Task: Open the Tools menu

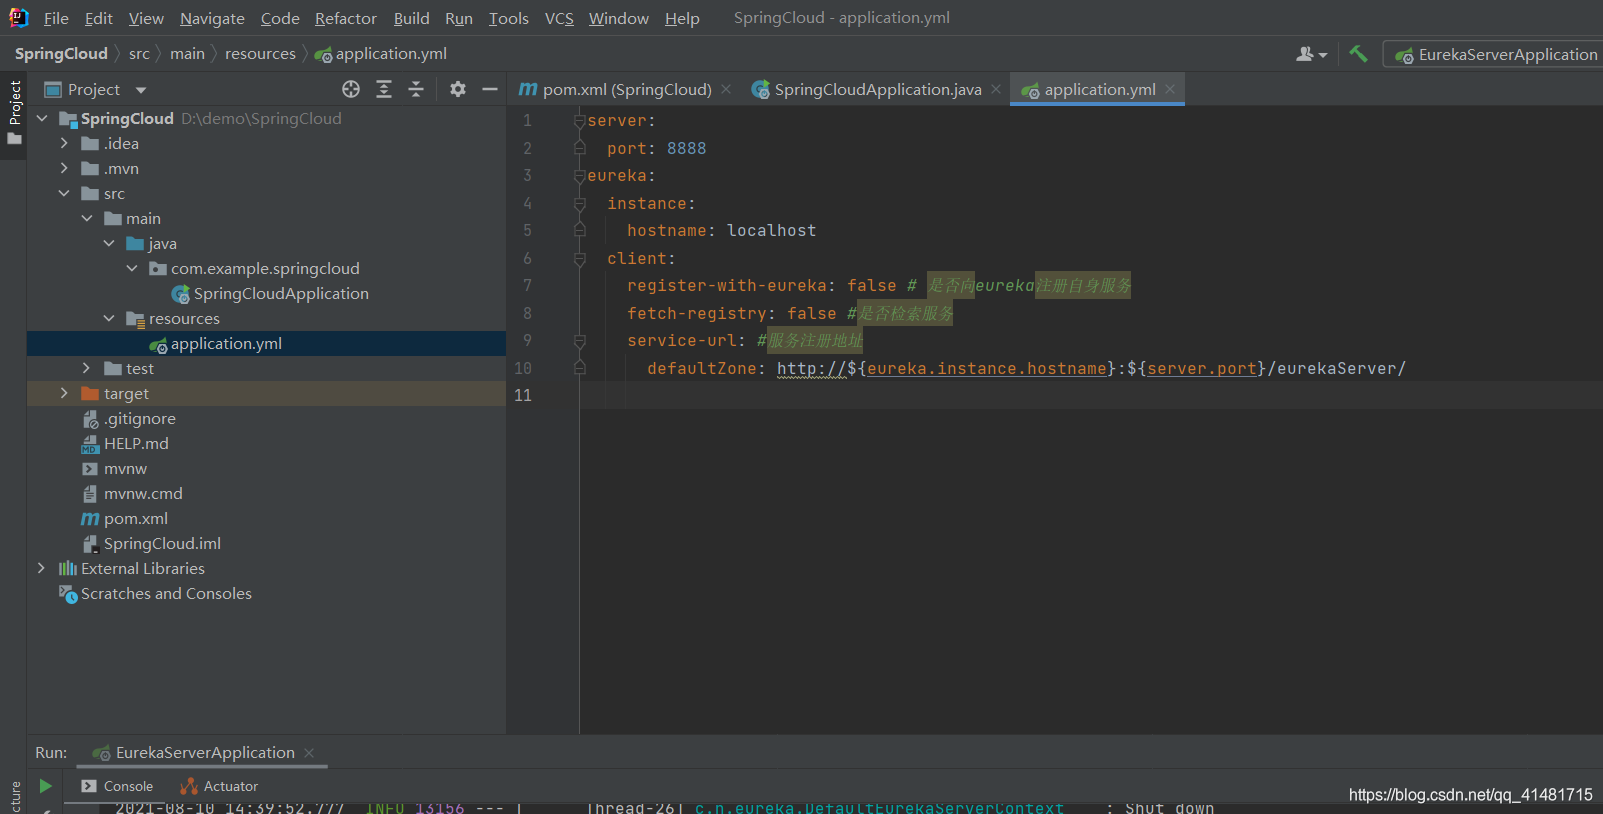Action: (x=508, y=18)
